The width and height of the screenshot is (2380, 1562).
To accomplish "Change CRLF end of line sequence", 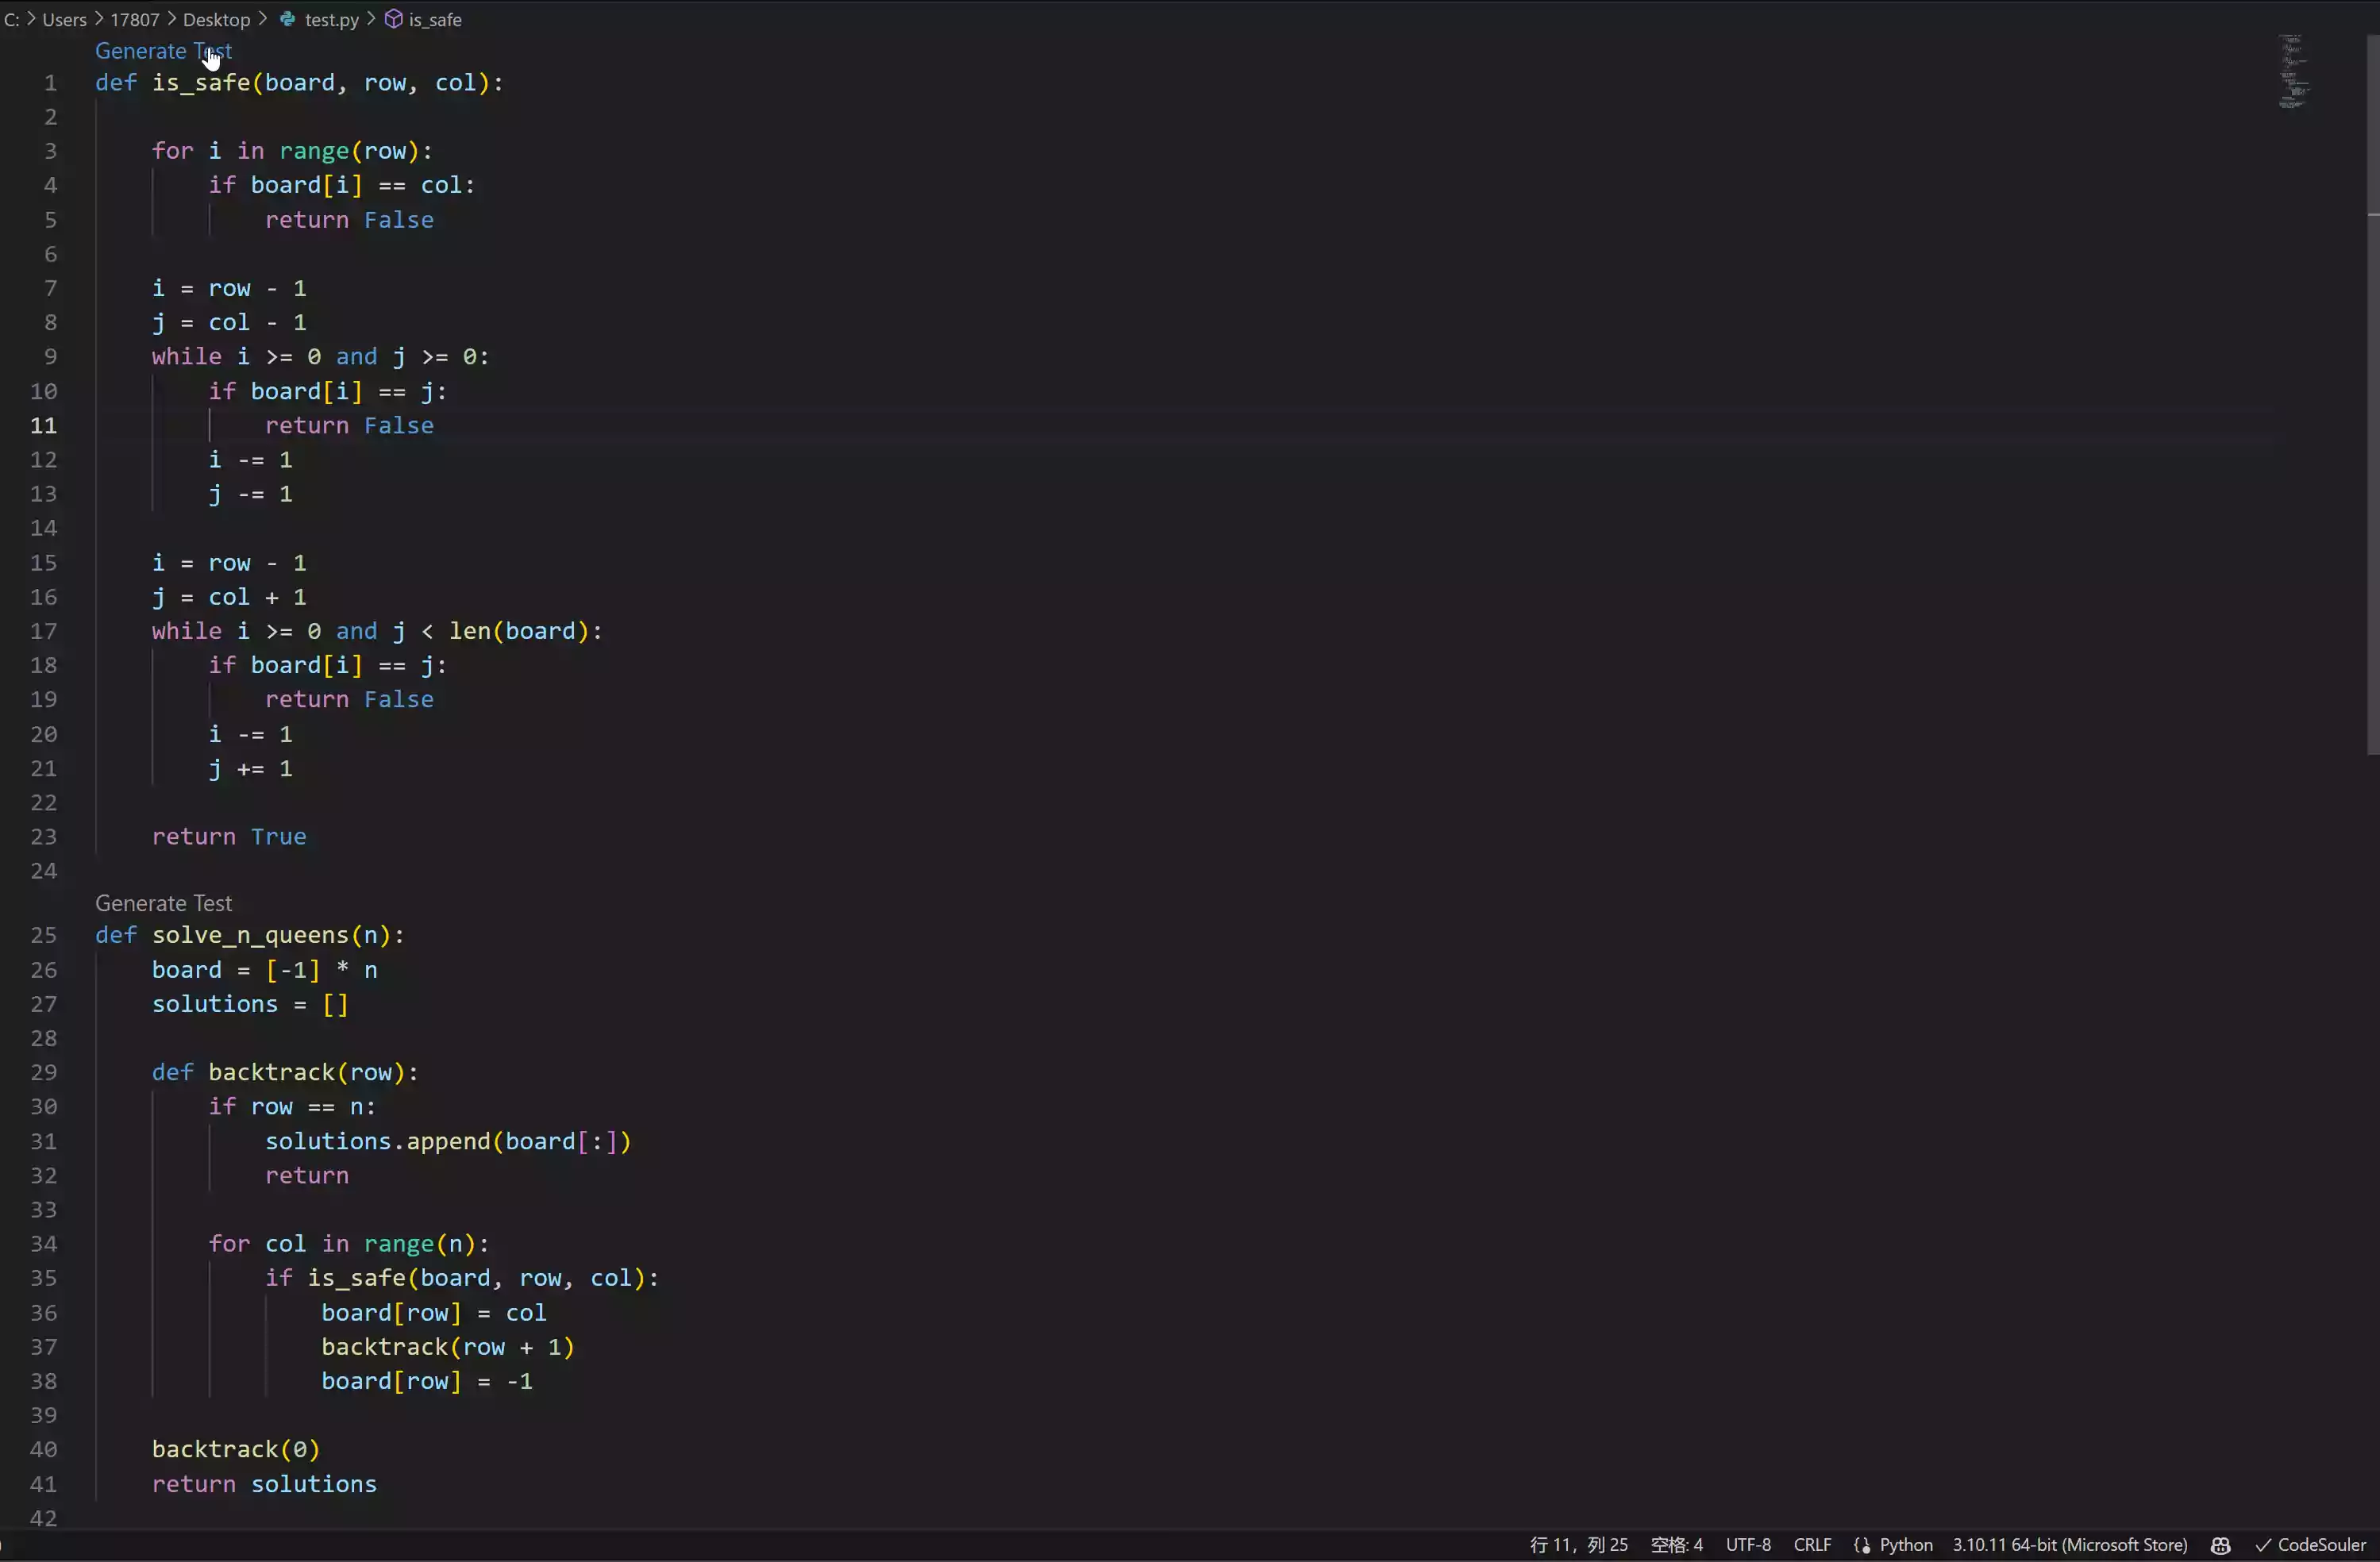I will point(1812,1545).
